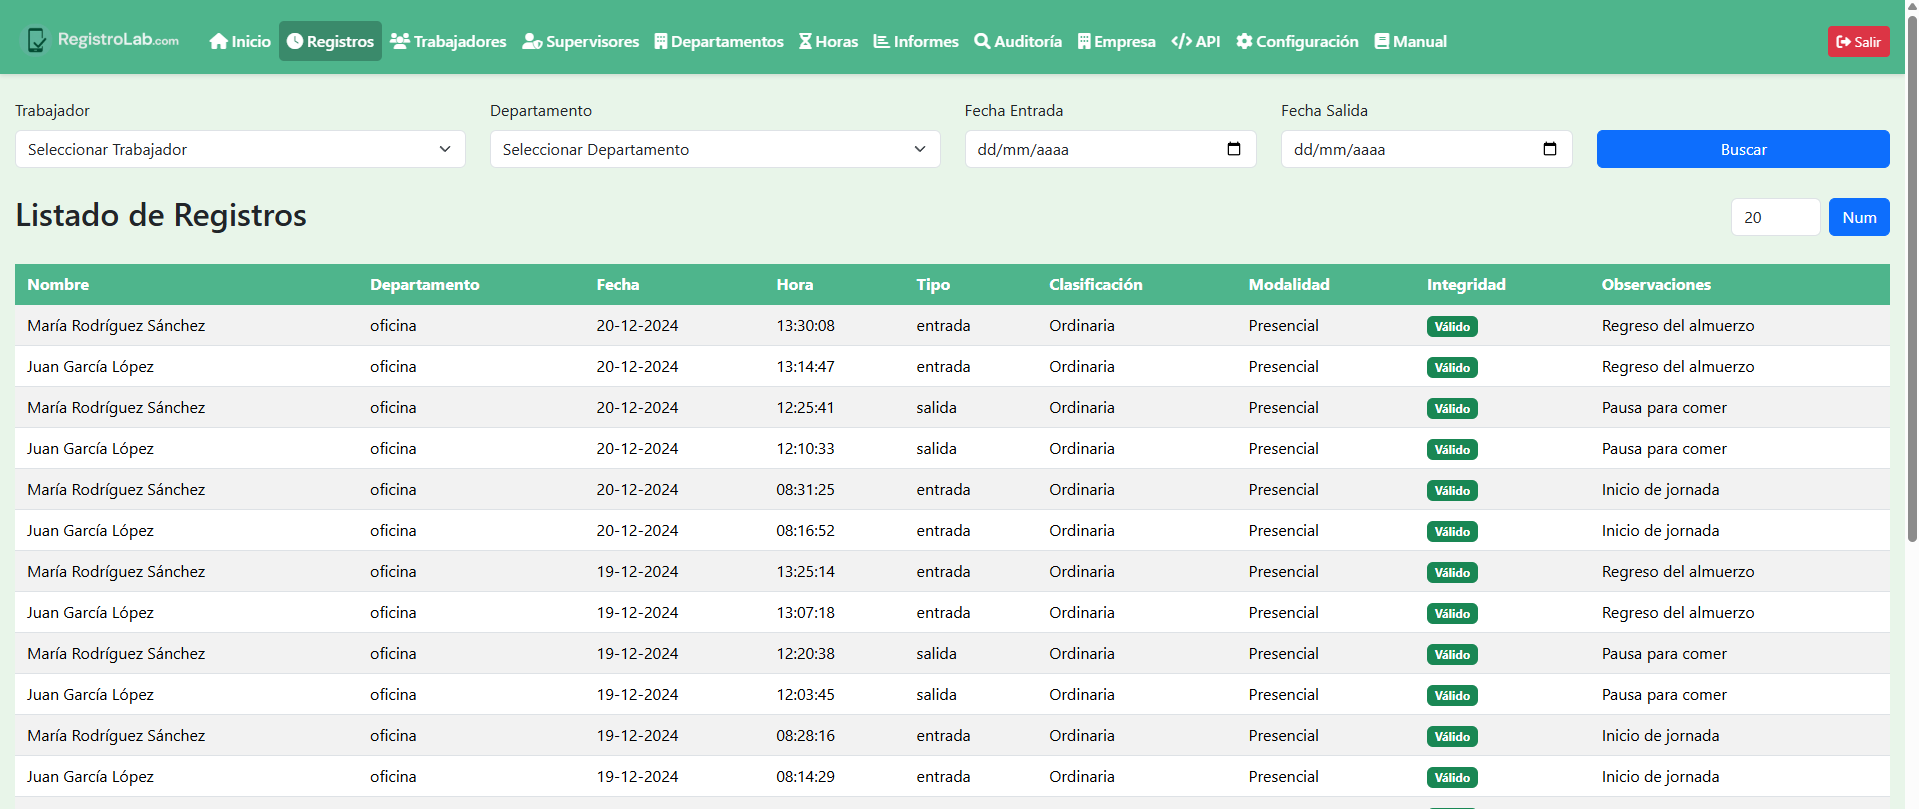Expand the Seleccionar Trabajador dropdown
This screenshot has height=809, width=1919.
click(240, 149)
